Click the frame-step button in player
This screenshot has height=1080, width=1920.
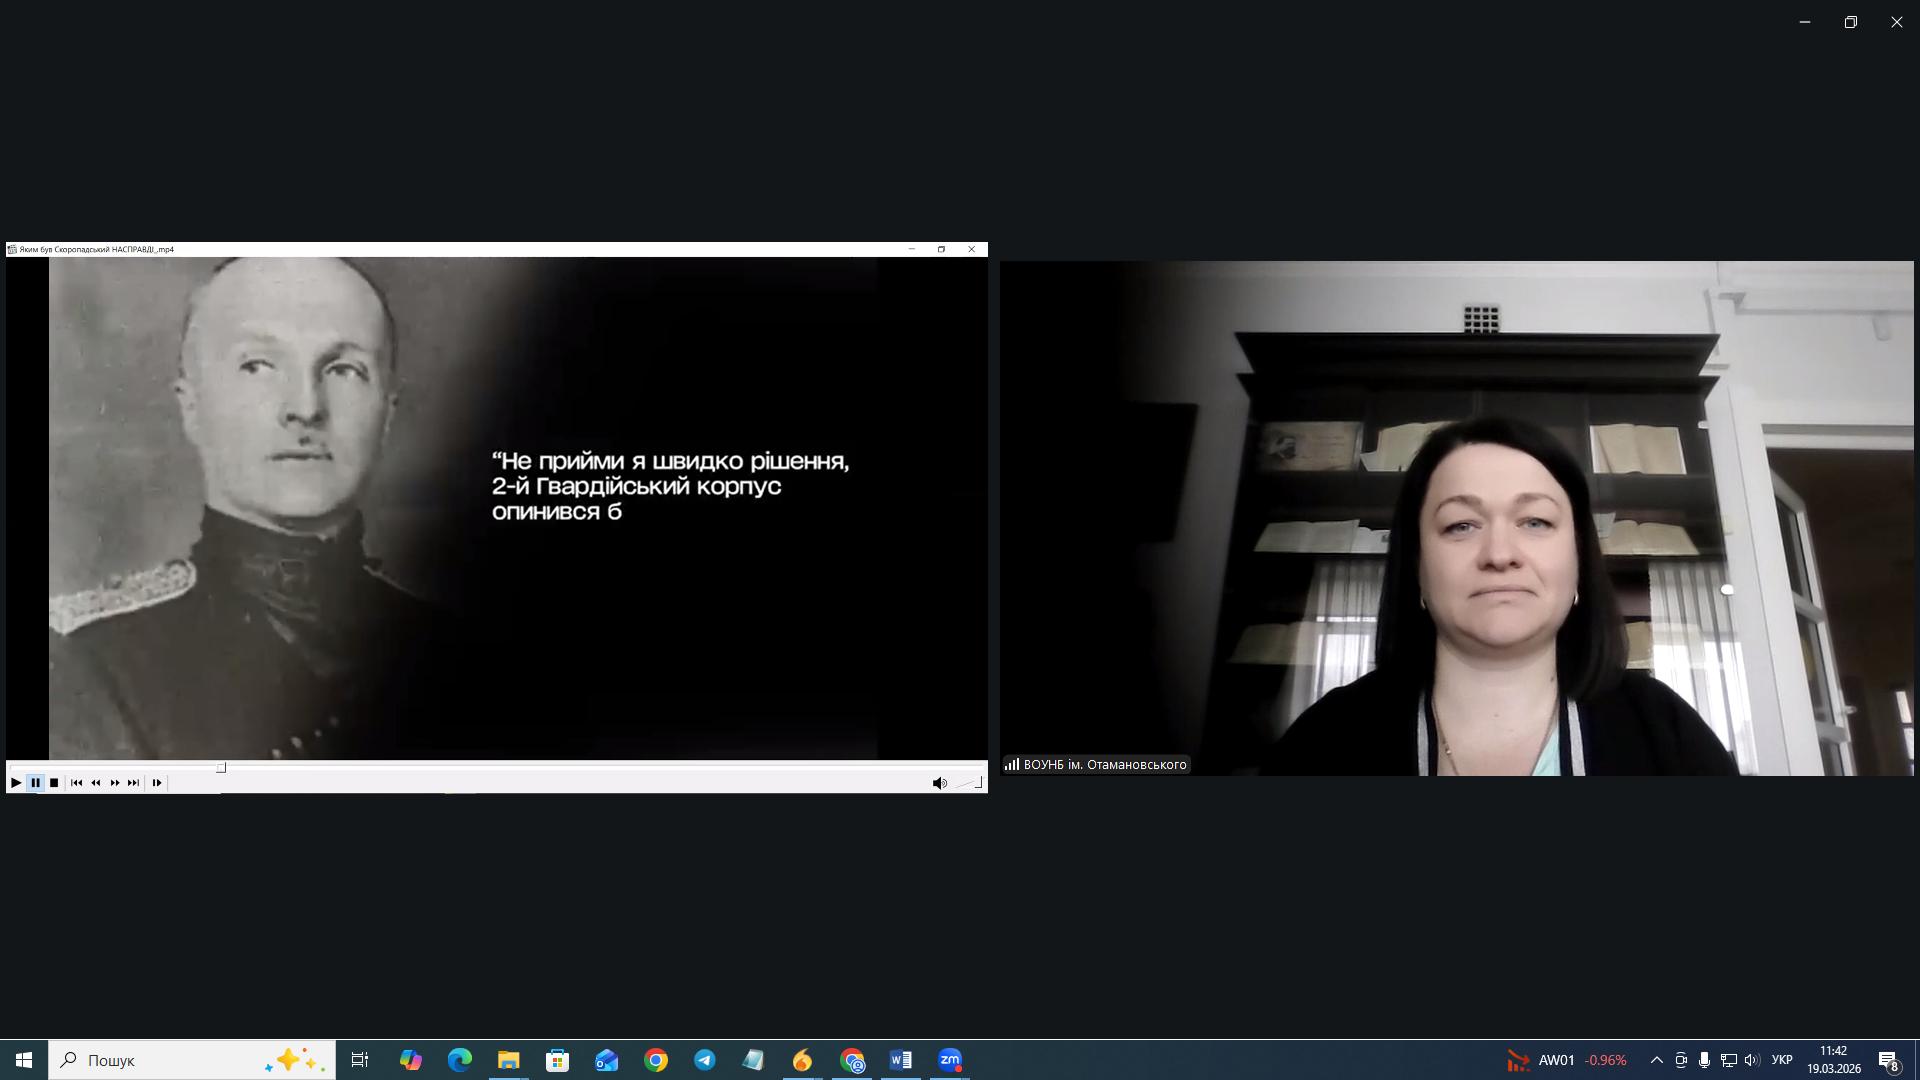tap(157, 783)
